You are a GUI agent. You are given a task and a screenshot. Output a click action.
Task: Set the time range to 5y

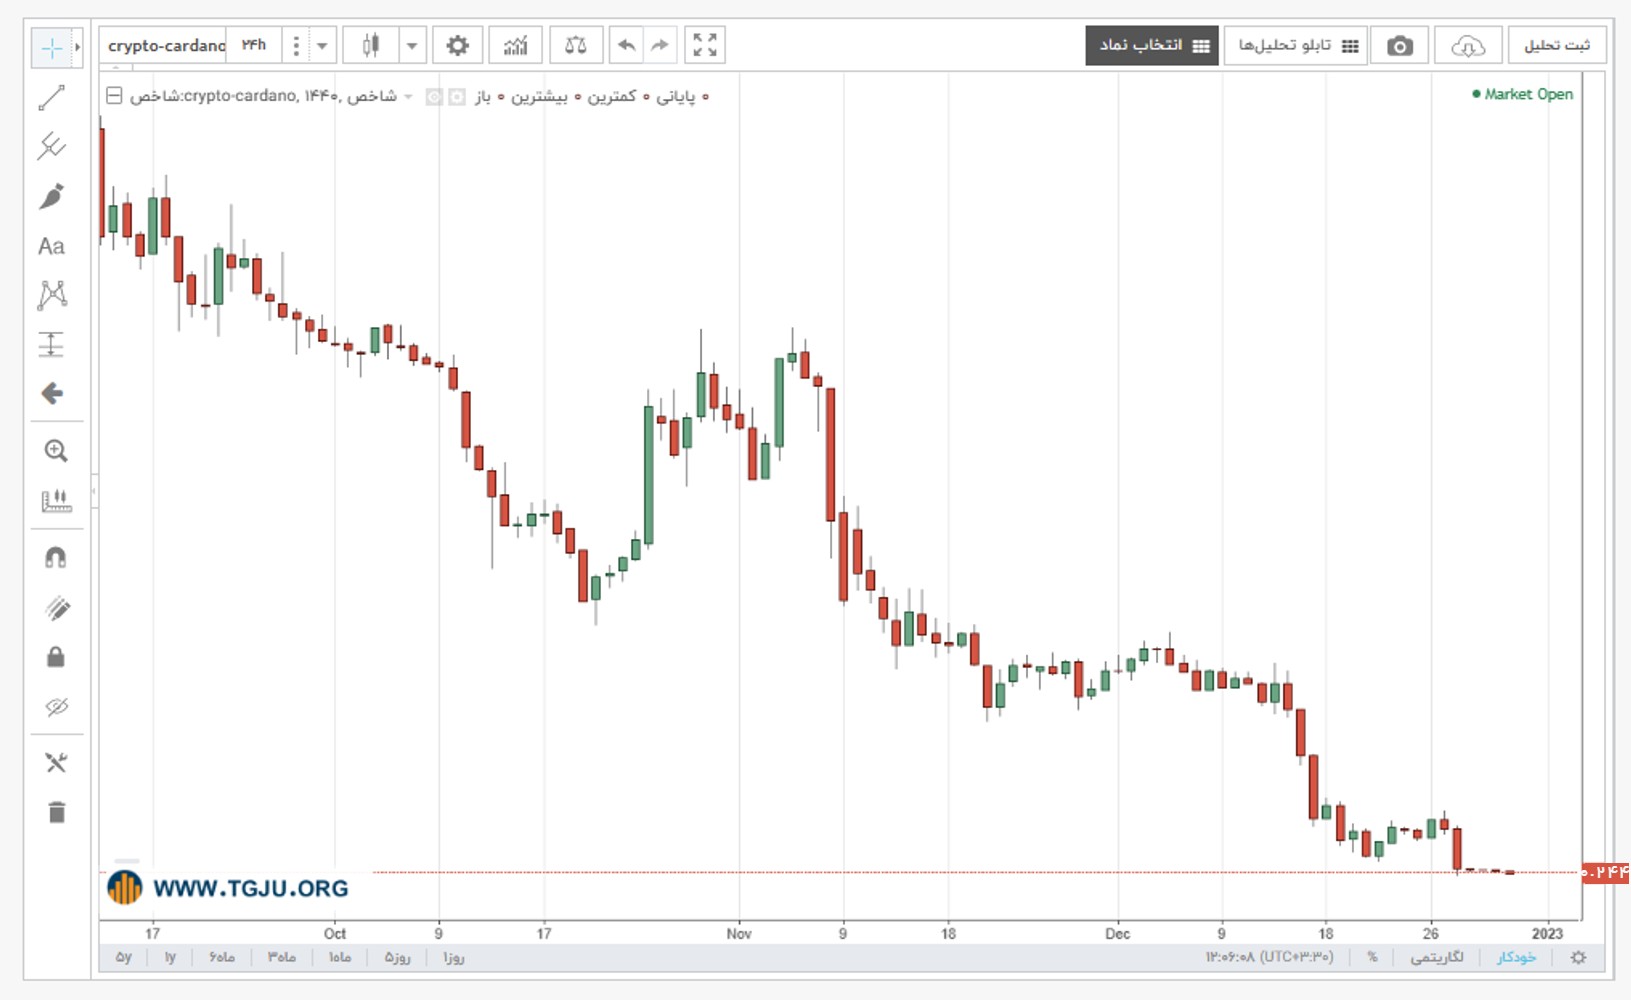pyautogui.click(x=123, y=957)
